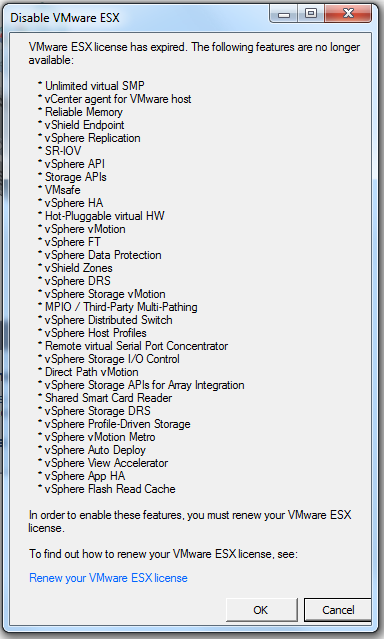This screenshot has width=384, height=639.
Task: Click the vSphere View Accelerator entry
Action: point(106,464)
